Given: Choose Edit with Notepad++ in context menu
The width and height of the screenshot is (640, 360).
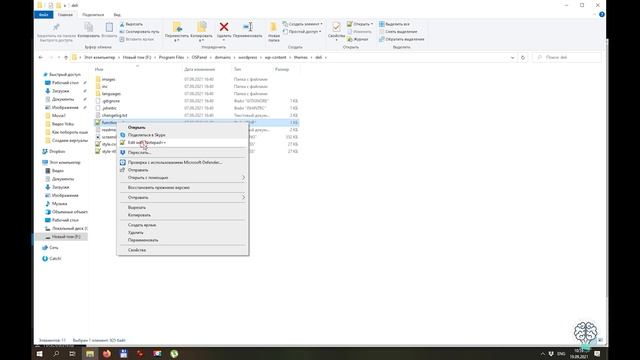Looking at the screenshot, I should [183, 142].
